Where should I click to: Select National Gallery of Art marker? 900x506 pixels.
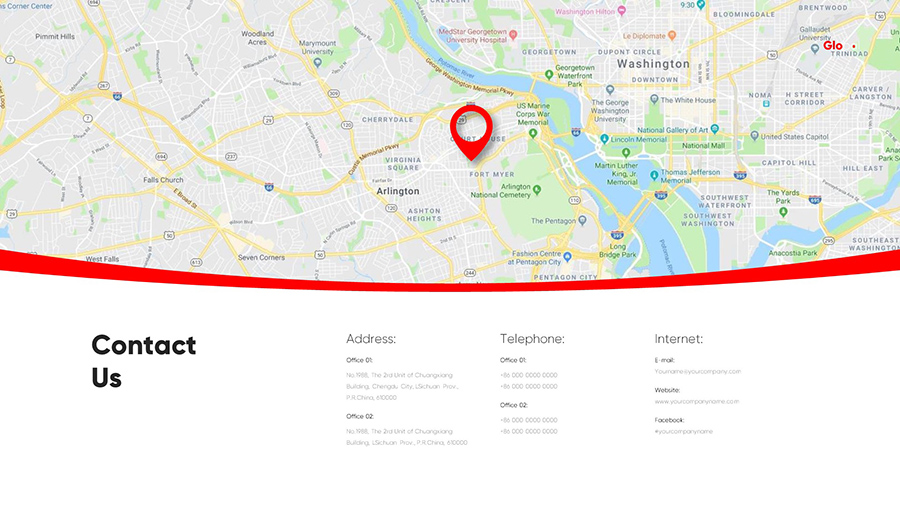[715, 130]
